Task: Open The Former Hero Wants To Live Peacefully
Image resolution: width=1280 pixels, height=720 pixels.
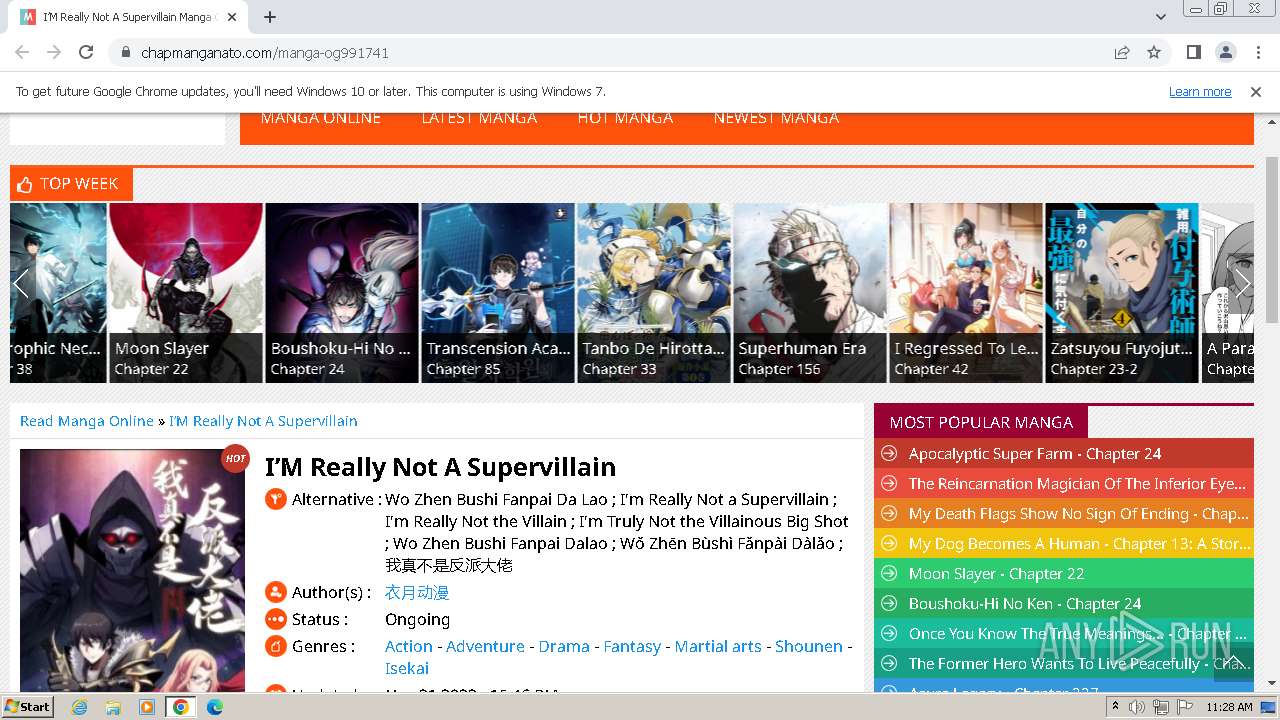Action: click(x=1078, y=664)
